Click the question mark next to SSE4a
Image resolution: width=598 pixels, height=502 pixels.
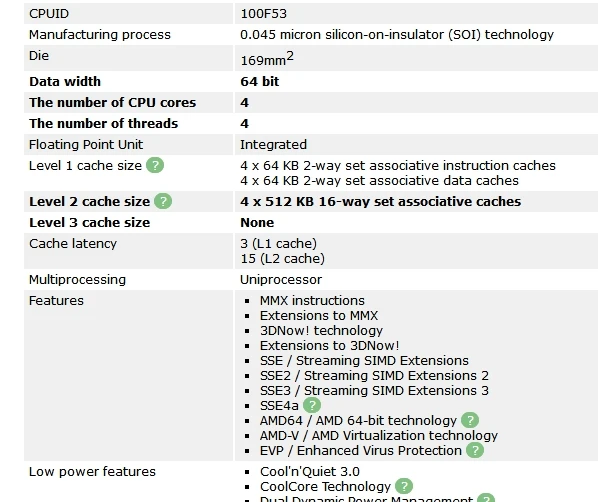pyautogui.click(x=312, y=405)
